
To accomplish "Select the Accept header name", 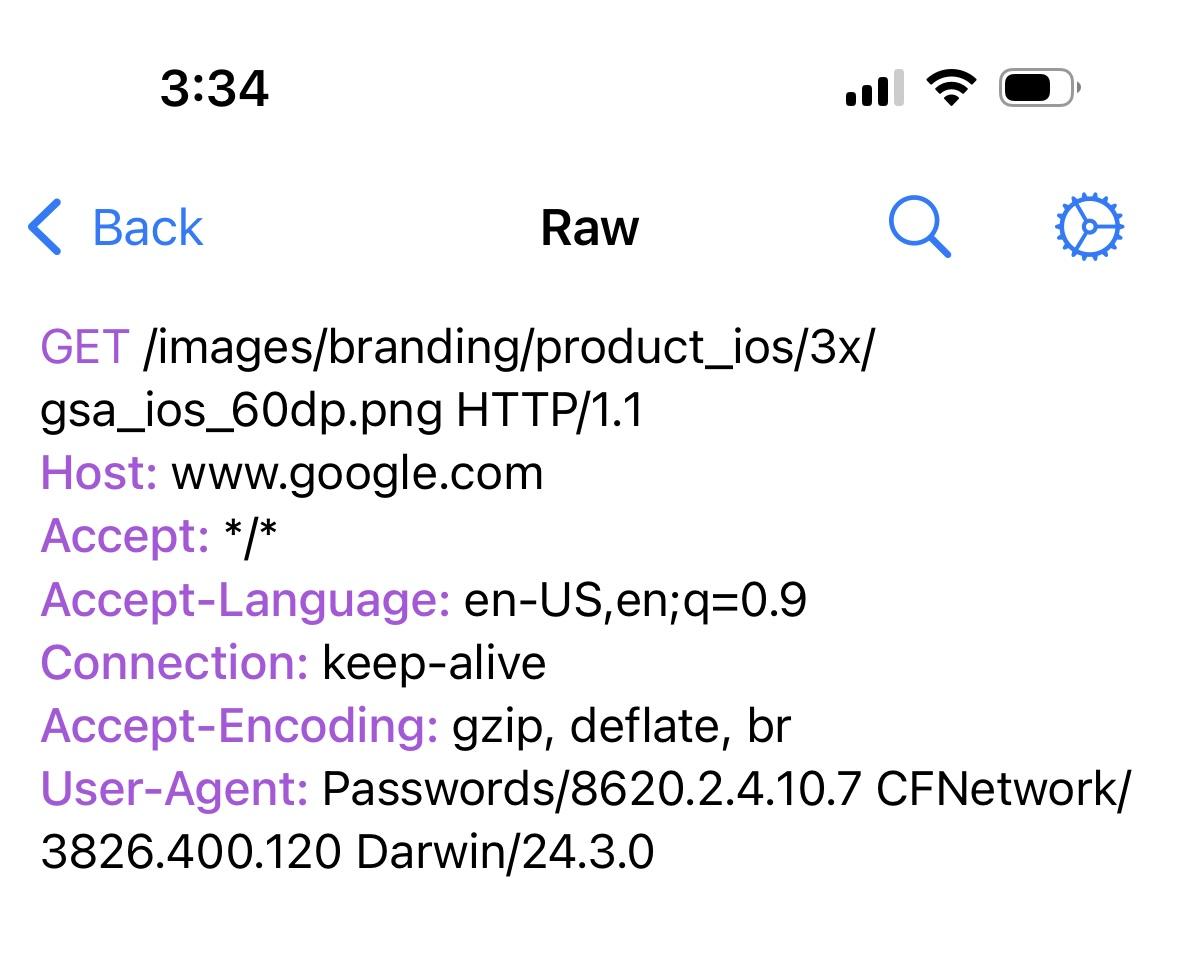I will pyautogui.click(x=125, y=537).
